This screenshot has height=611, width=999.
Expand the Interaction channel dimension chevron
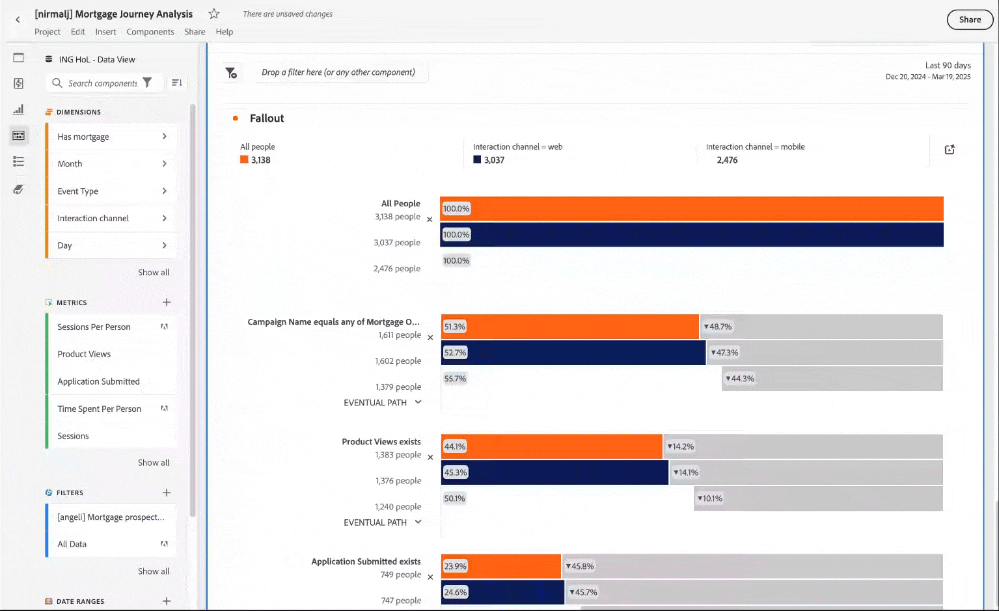[164, 218]
